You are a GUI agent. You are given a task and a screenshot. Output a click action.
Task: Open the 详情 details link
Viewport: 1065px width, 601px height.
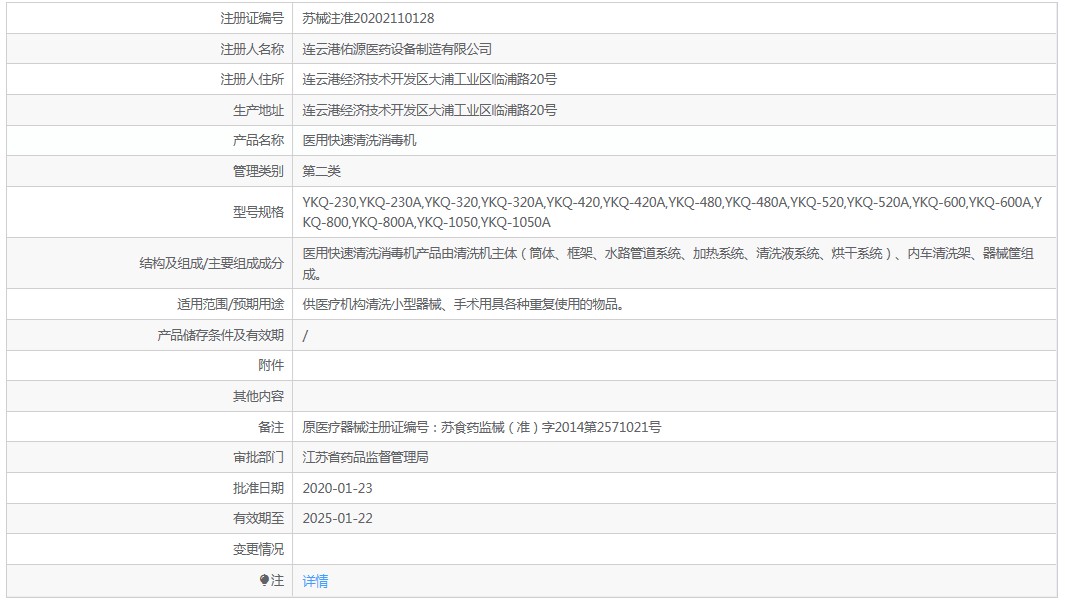click(315, 581)
